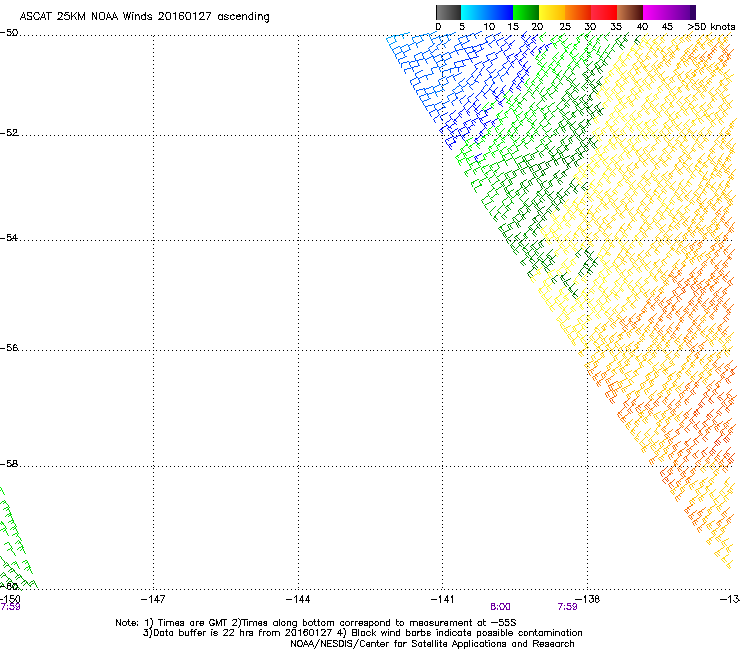Viewport: 740px width, 650px height.
Task: Pick the dark purple 45-50 knots legend segment
Action: [682, 12]
